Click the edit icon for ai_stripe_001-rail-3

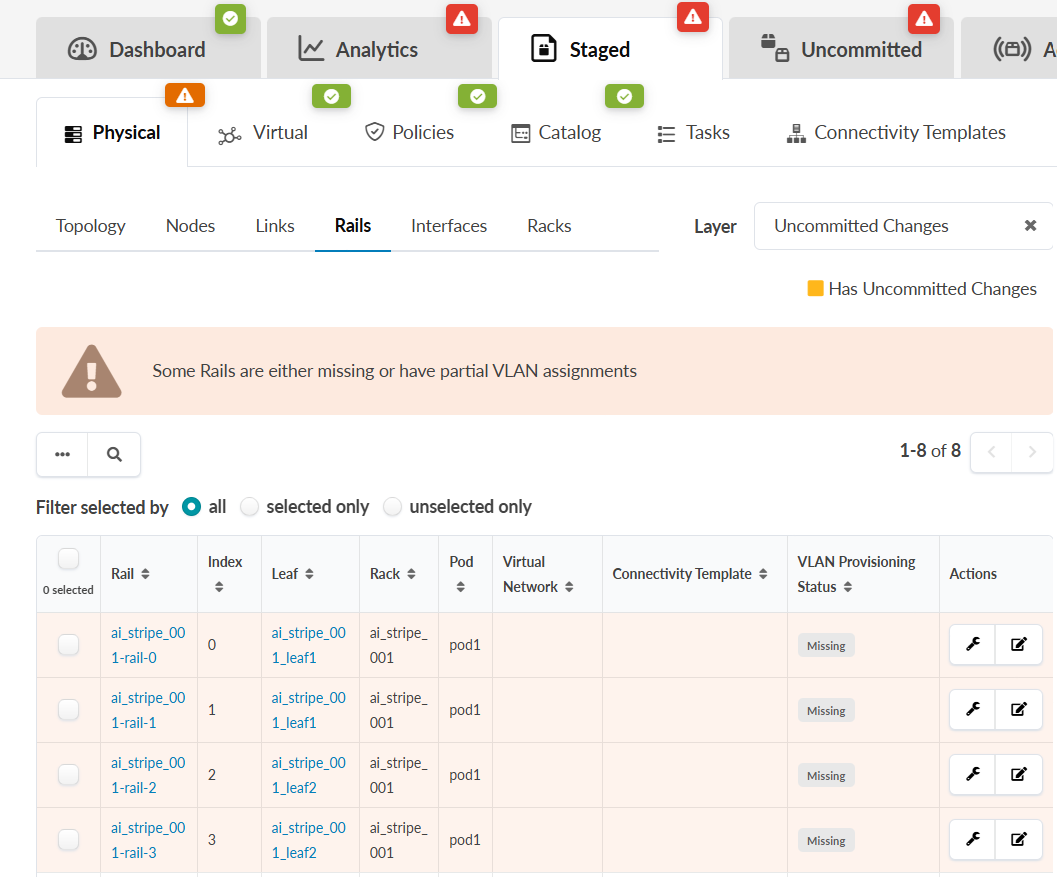1019,839
